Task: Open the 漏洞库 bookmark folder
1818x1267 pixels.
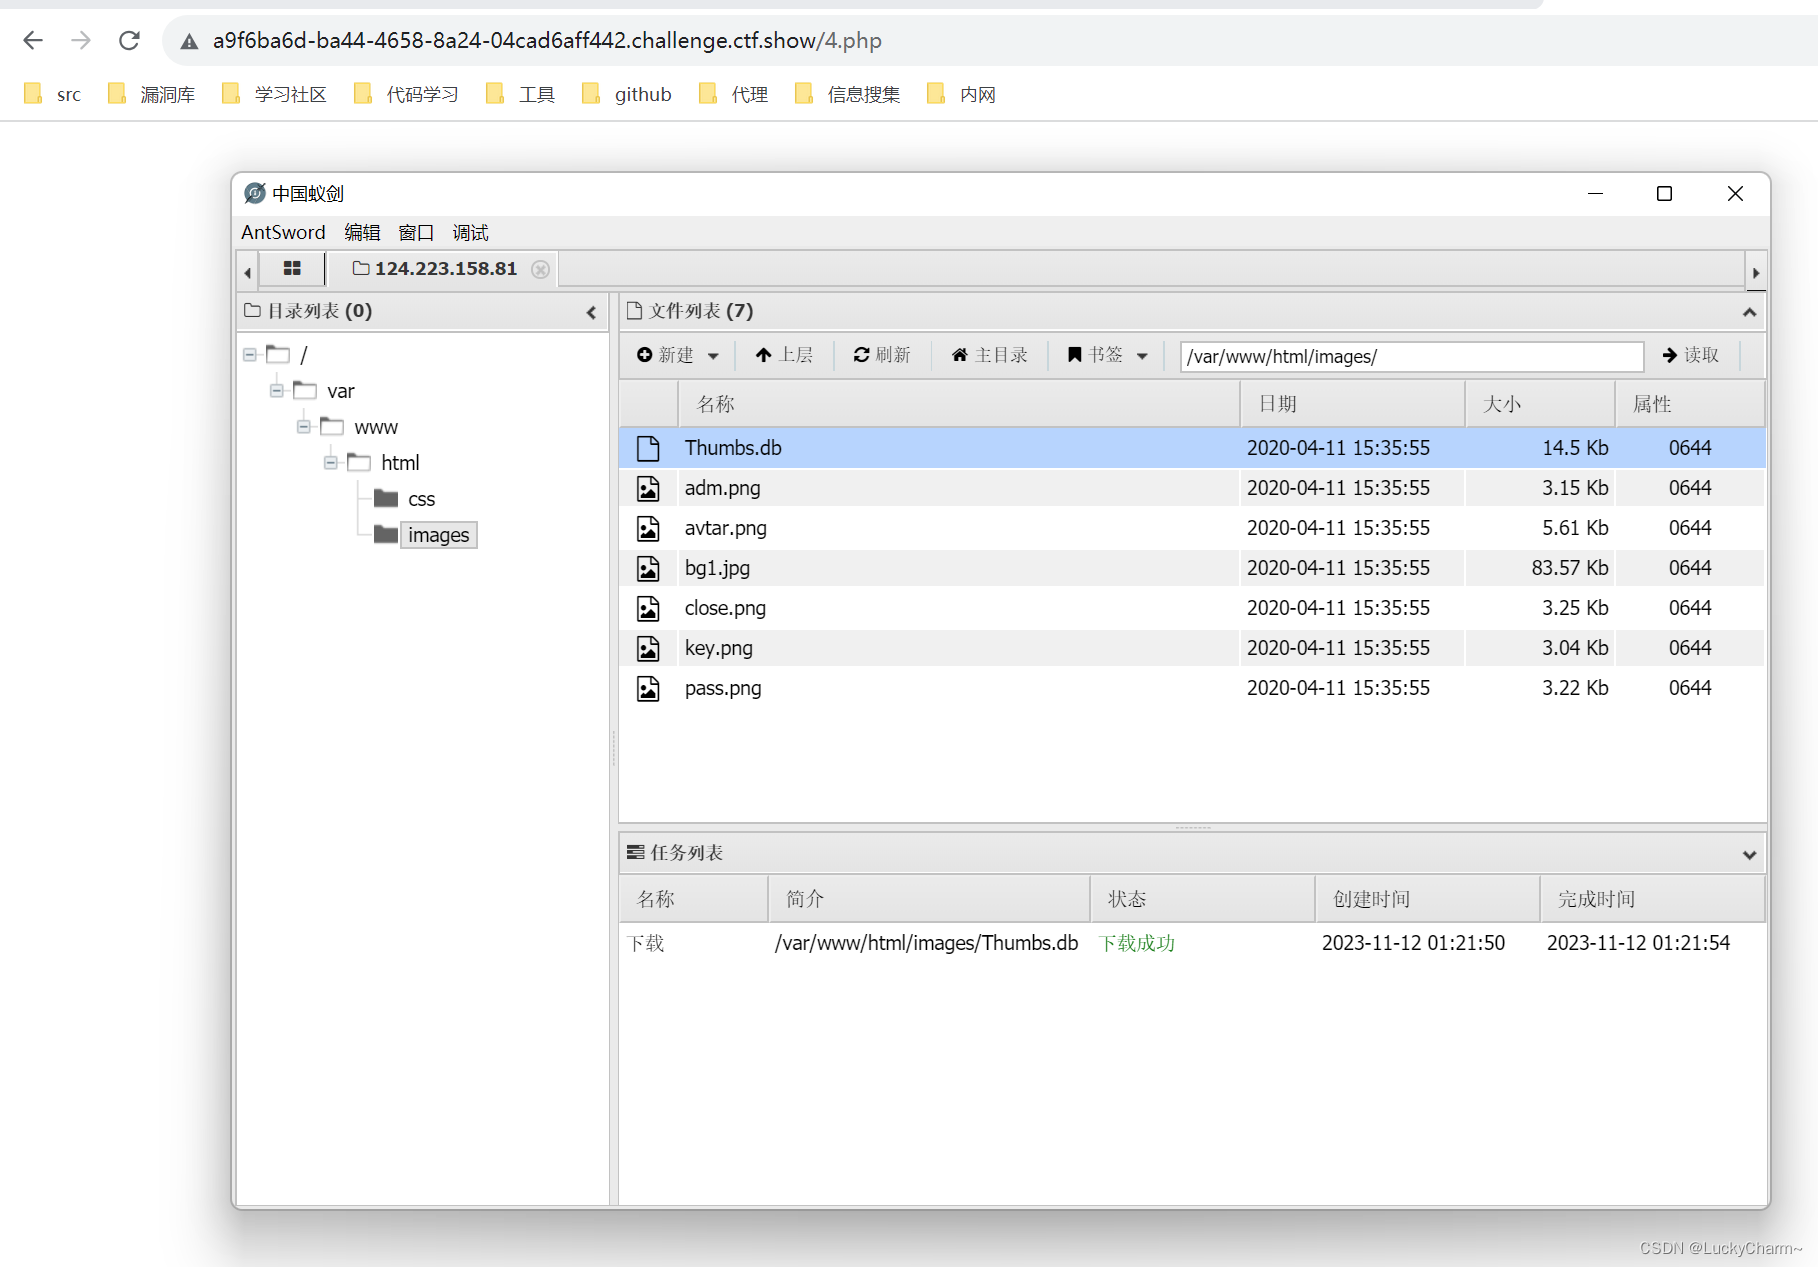Action: (x=151, y=94)
